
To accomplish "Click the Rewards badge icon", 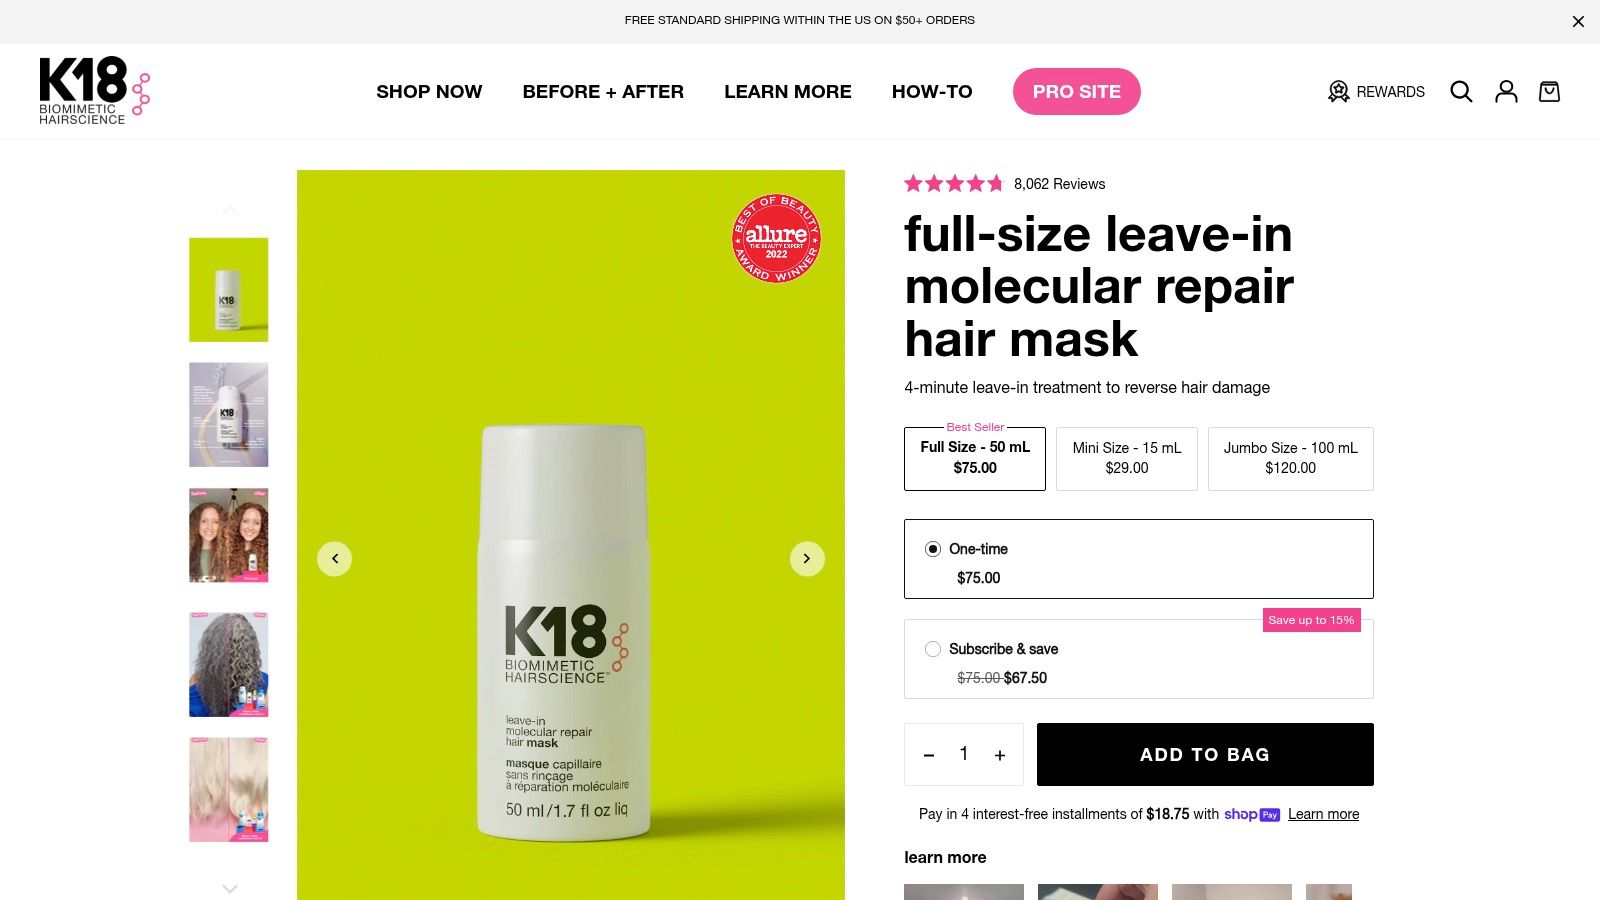I will [x=1338, y=92].
